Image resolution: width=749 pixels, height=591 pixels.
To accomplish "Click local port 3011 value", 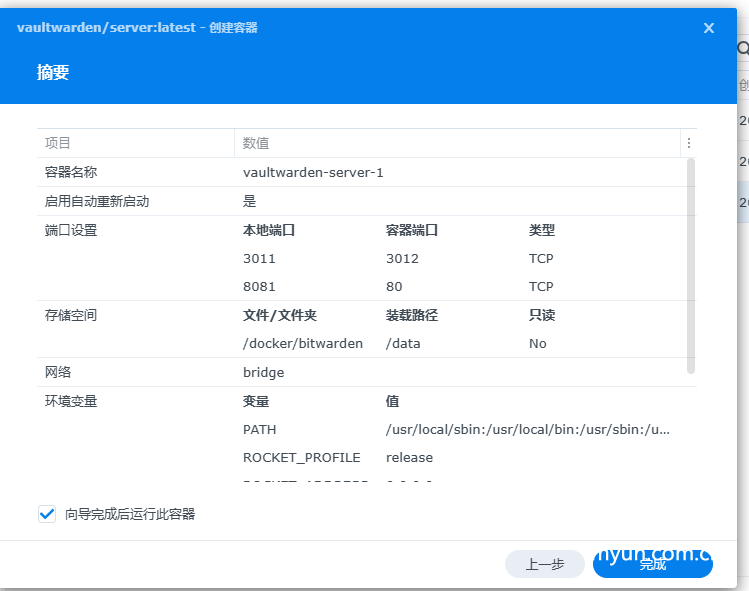I will 259,258.
